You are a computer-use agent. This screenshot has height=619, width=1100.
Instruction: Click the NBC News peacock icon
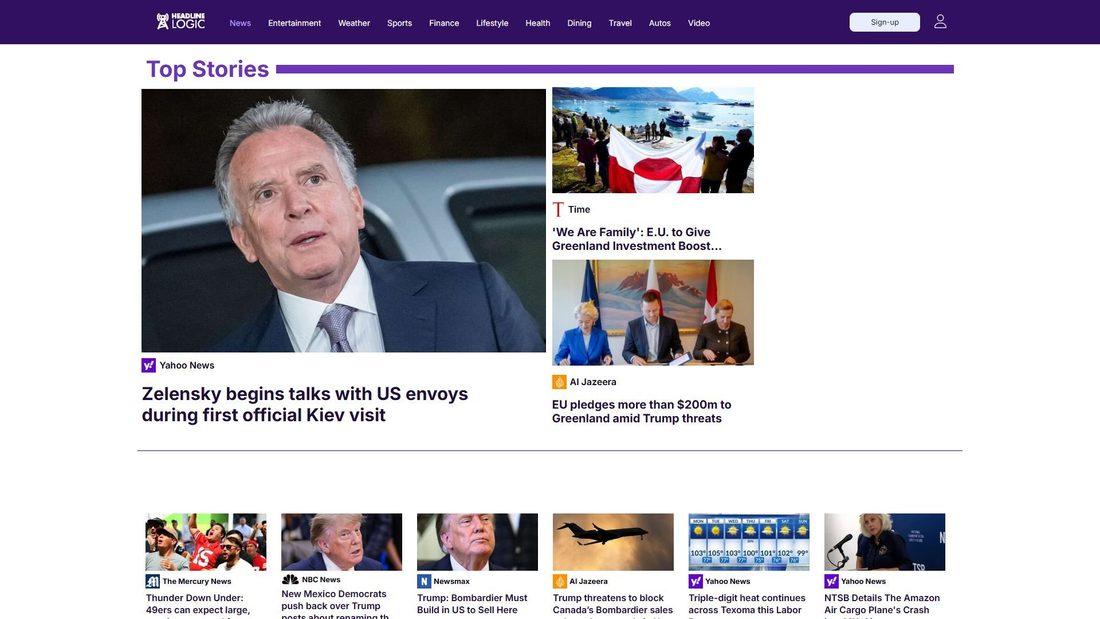[290, 580]
